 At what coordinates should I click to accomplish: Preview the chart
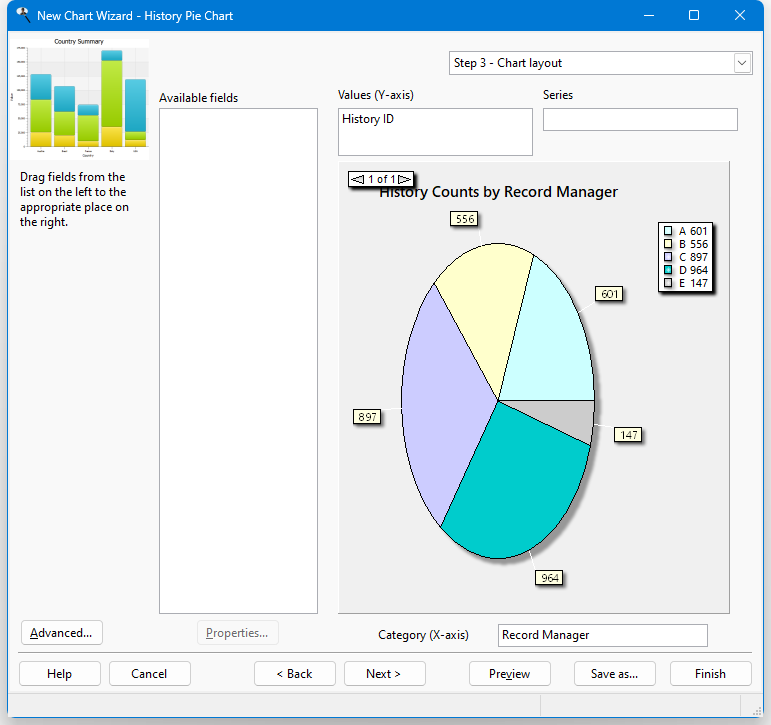pyautogui.click(x=509, y=674)
